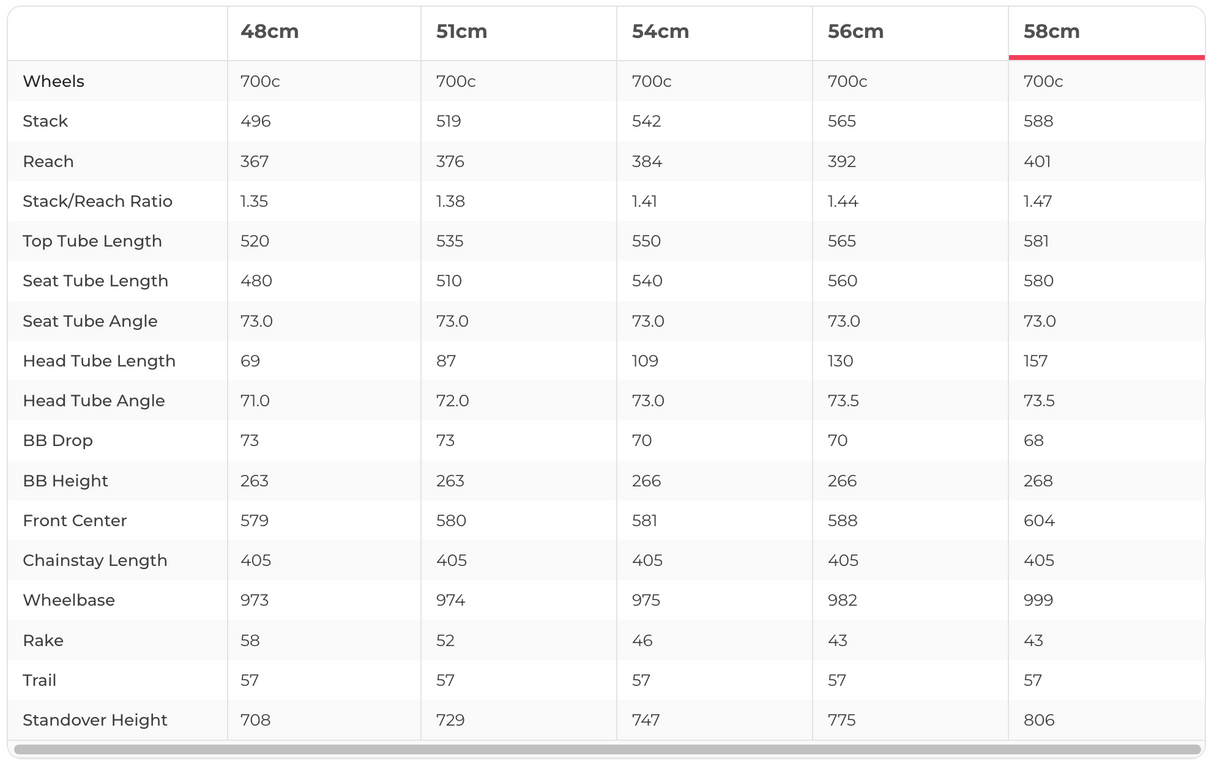This screenshot has height=766, width=1214.
Task: Click the Chainstay Length row label
Action: (95, 560)
